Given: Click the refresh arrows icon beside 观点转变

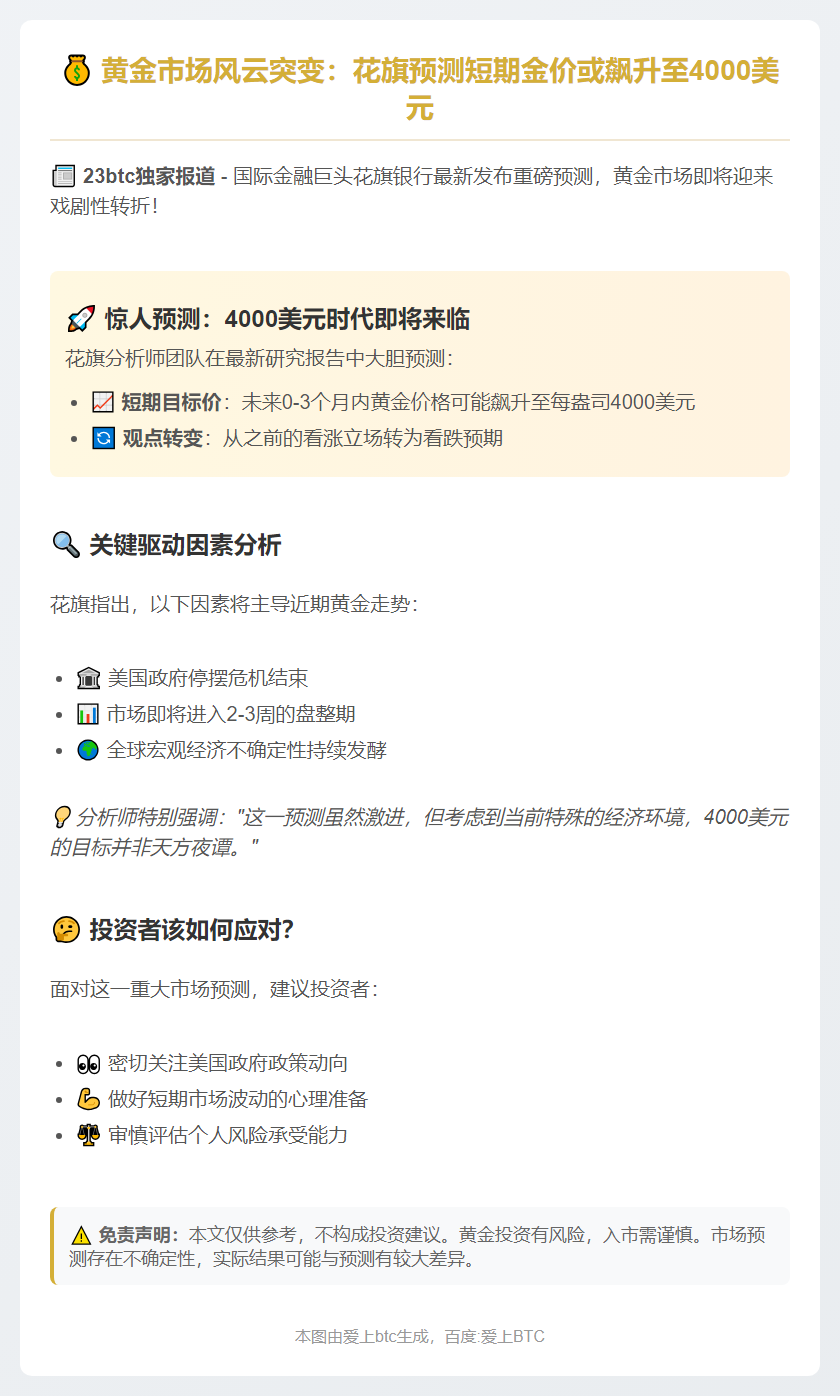Looking at the screenshot, I should 103,438.
